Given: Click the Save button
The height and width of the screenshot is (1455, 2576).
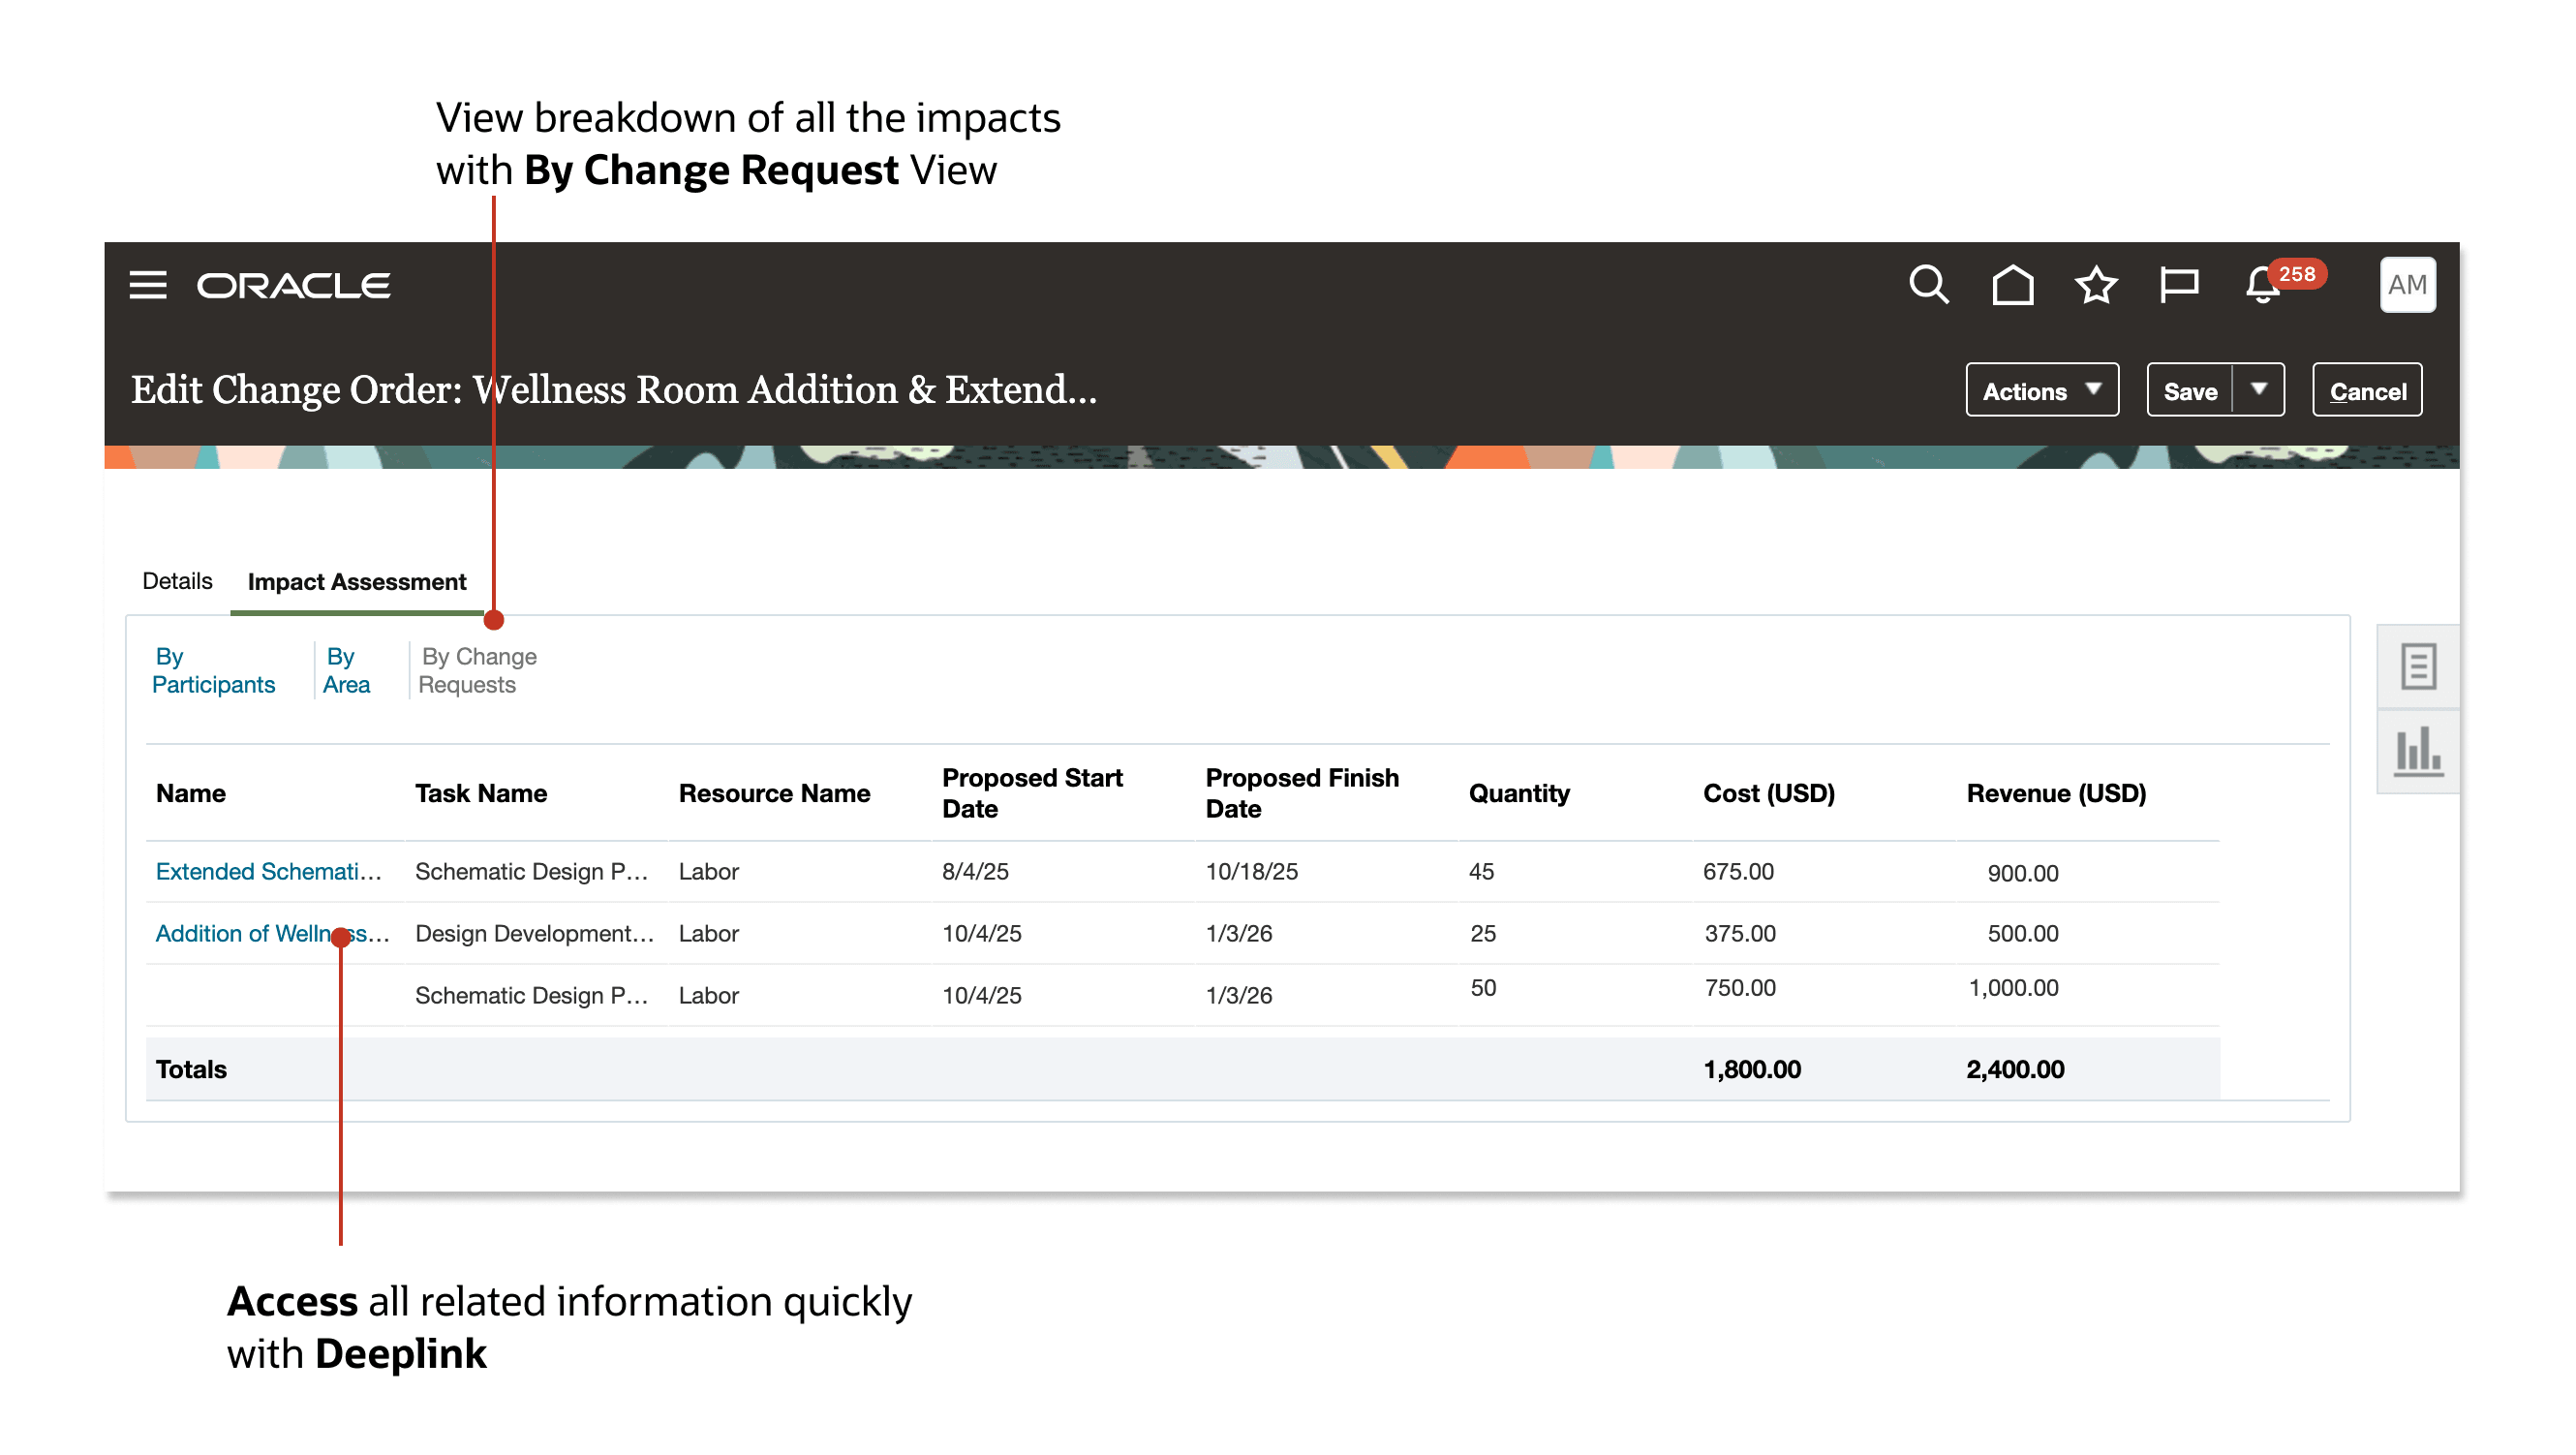Looking at the screenshot, I should (x=2189, y=391).
